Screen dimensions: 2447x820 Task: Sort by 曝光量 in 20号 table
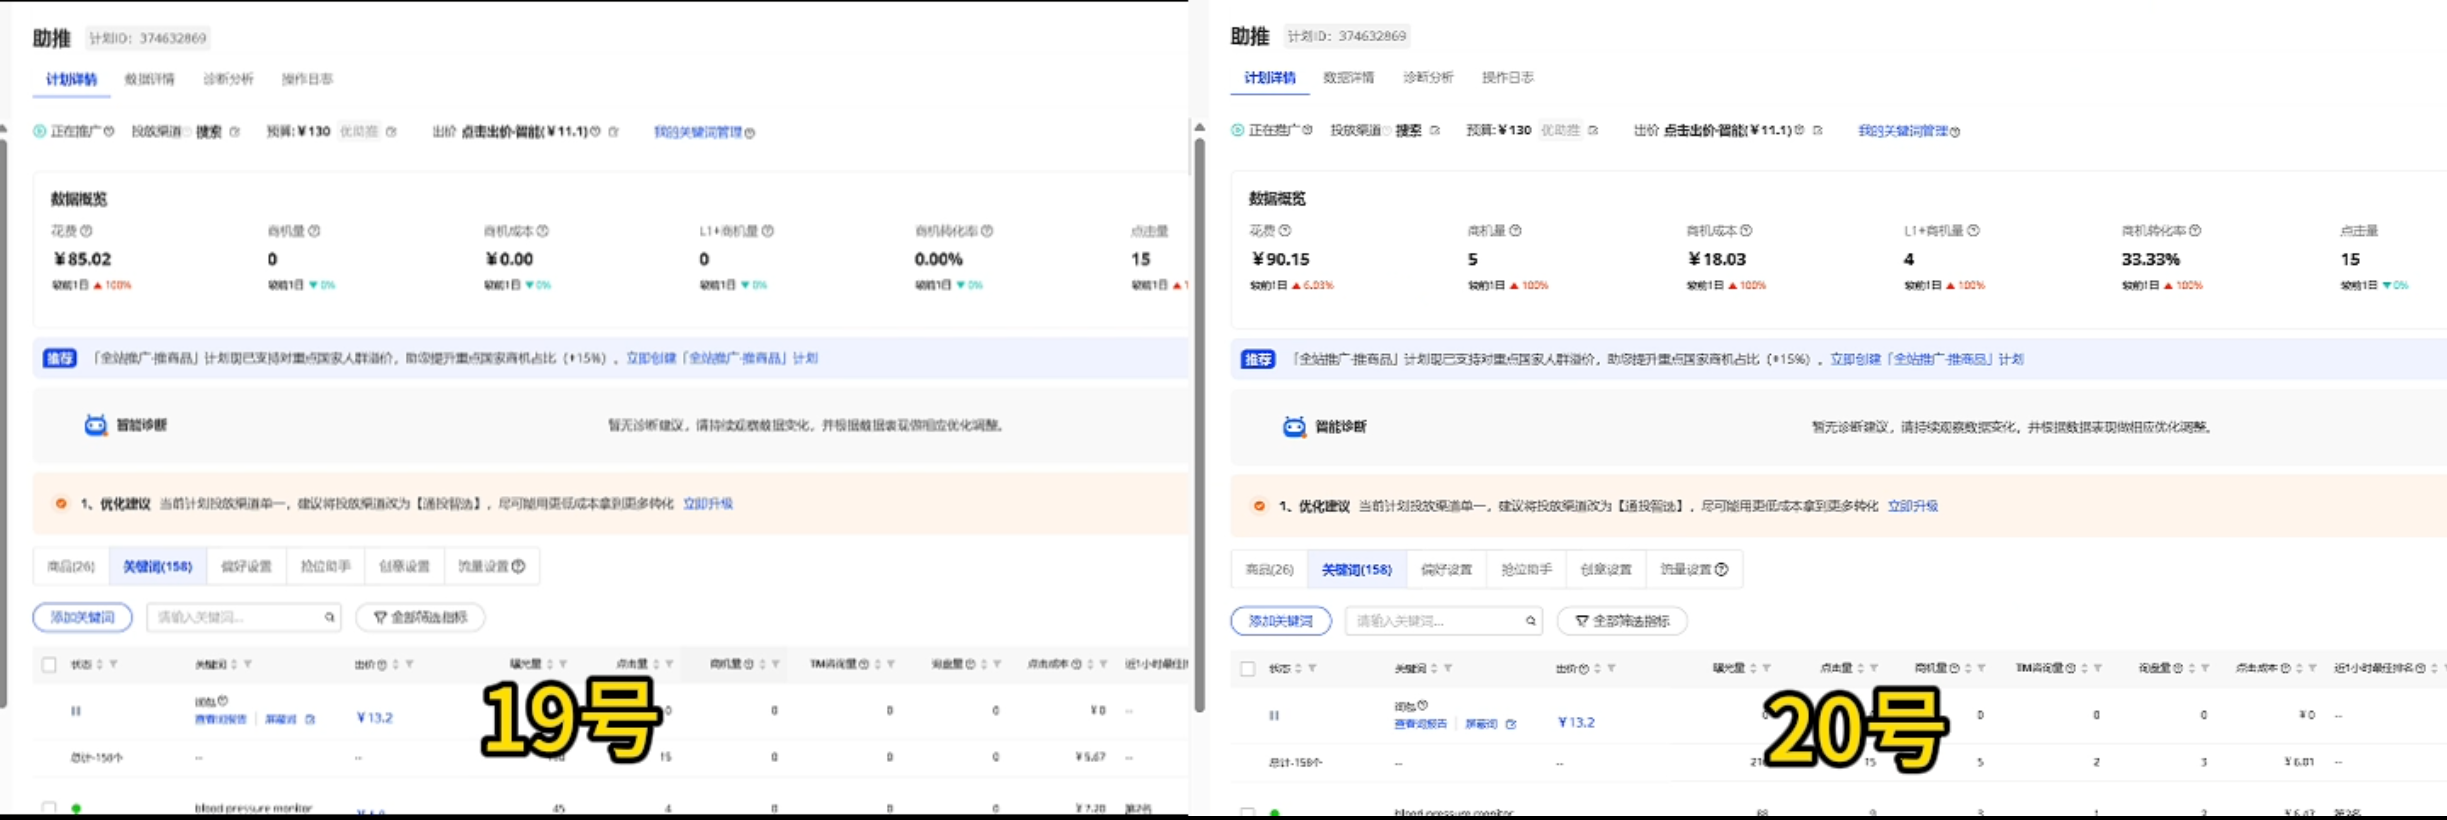[1753, 668]
